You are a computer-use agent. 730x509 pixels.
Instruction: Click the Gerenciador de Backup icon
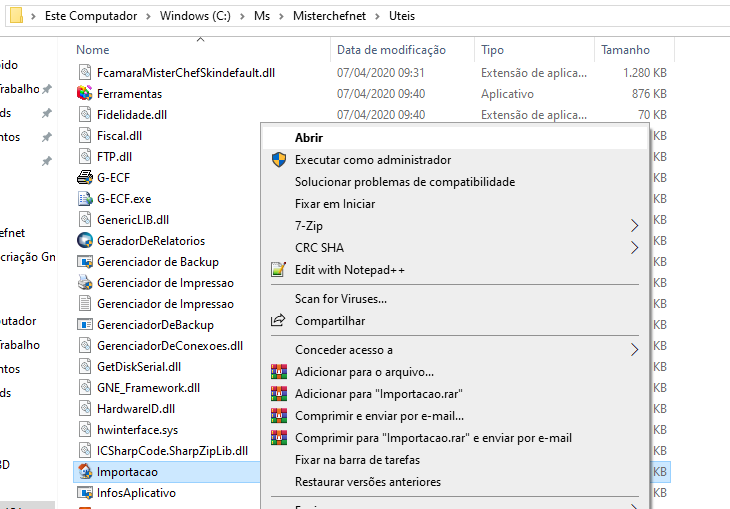click(85, 262)
